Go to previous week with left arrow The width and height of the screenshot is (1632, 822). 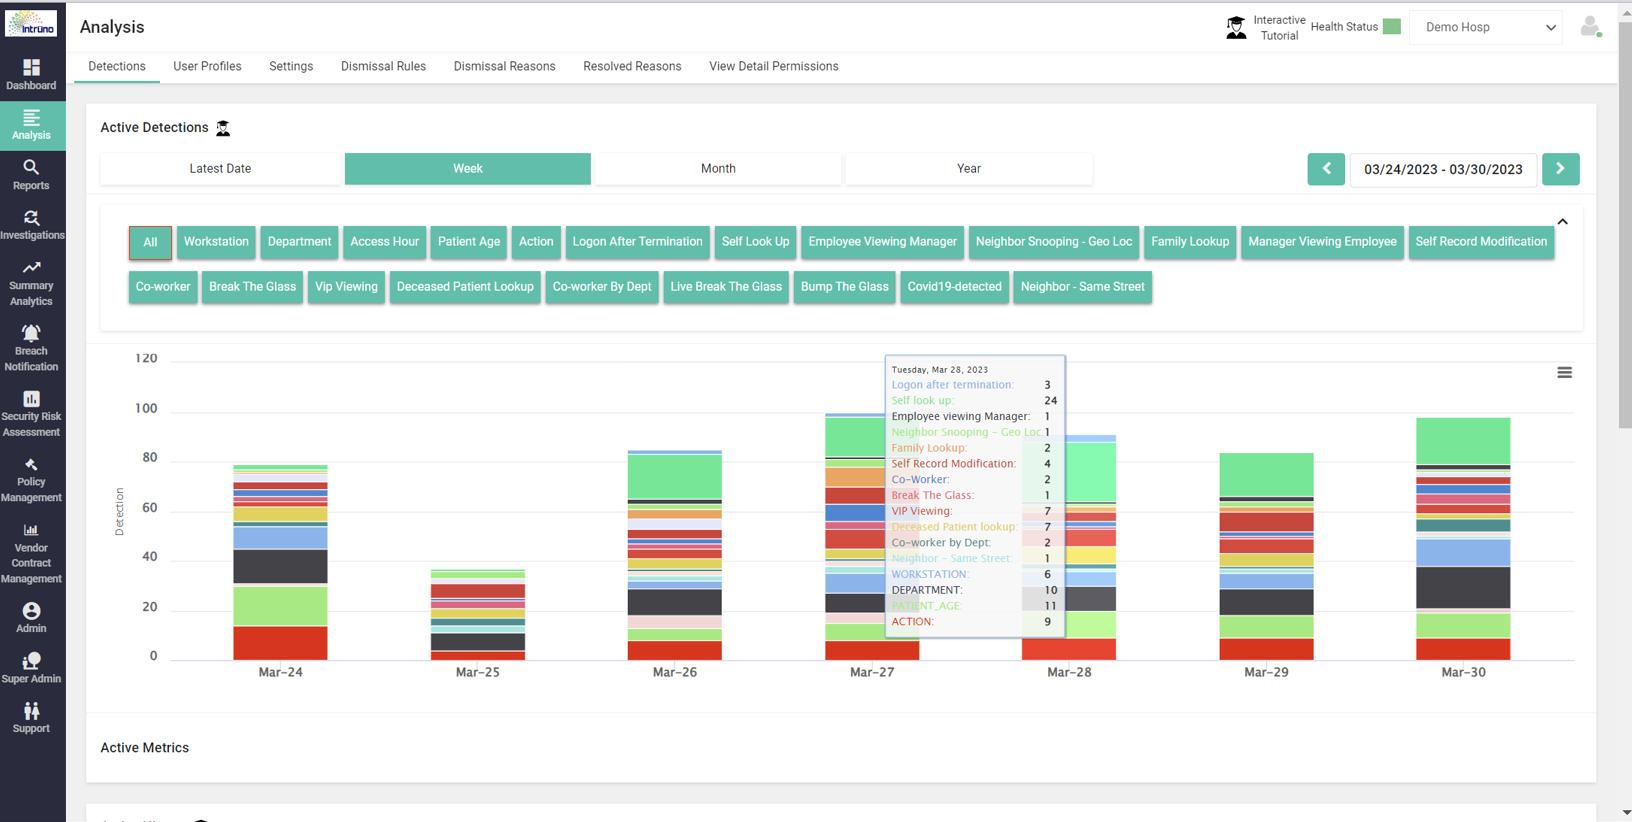(1326, 169)
